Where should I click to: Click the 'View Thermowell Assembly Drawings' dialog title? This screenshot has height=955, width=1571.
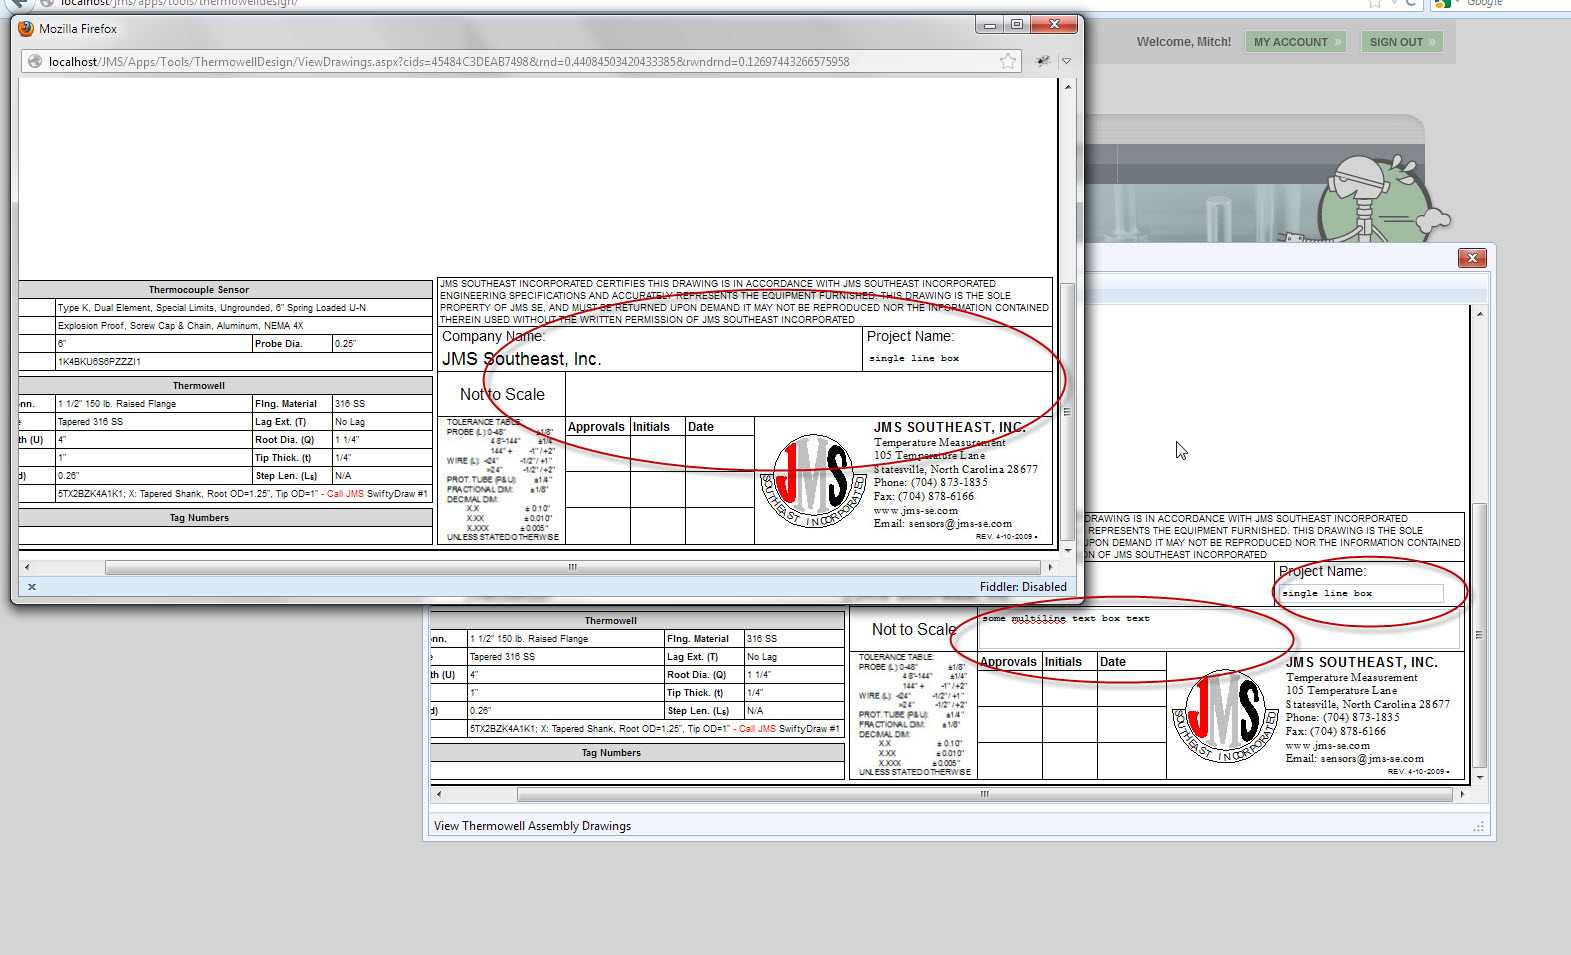532,826
